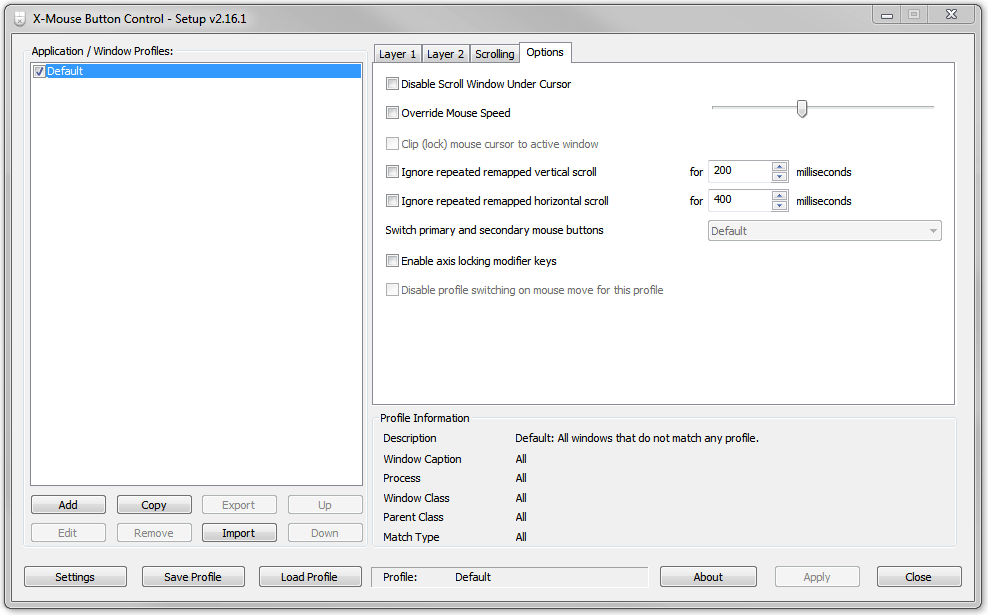This screenshot has width=988, height=615.
Task: Toggle Clip mouse cursor to active window
Action: tap(392, 144)
